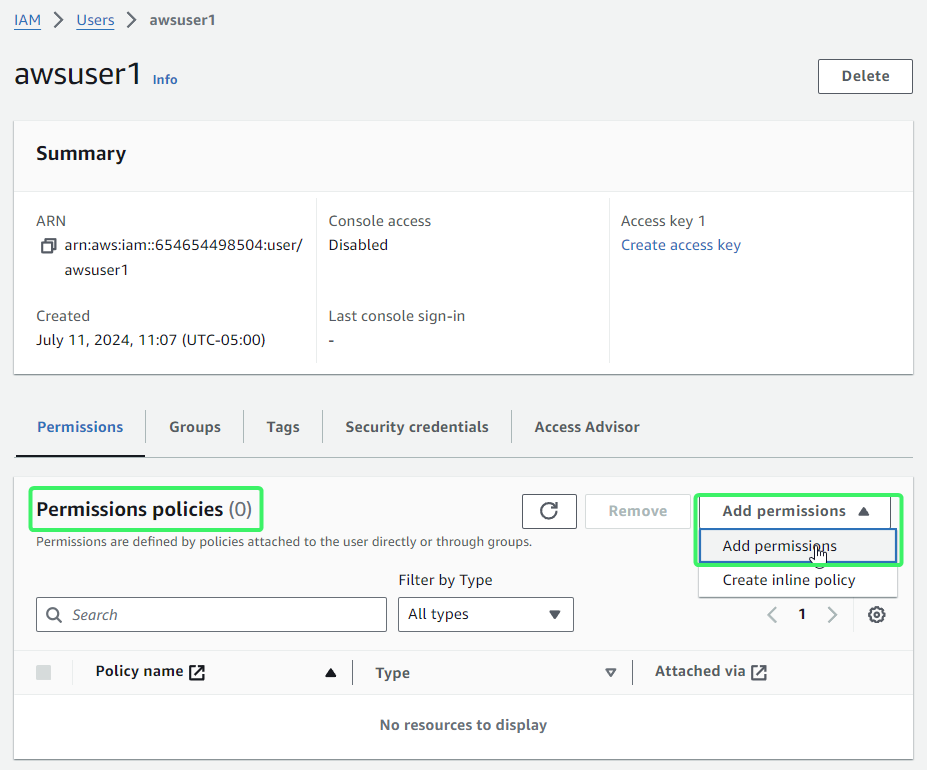Screen dimensions: 927x770
Task: Click the Remove button
Action: click(x=637, y=511)
